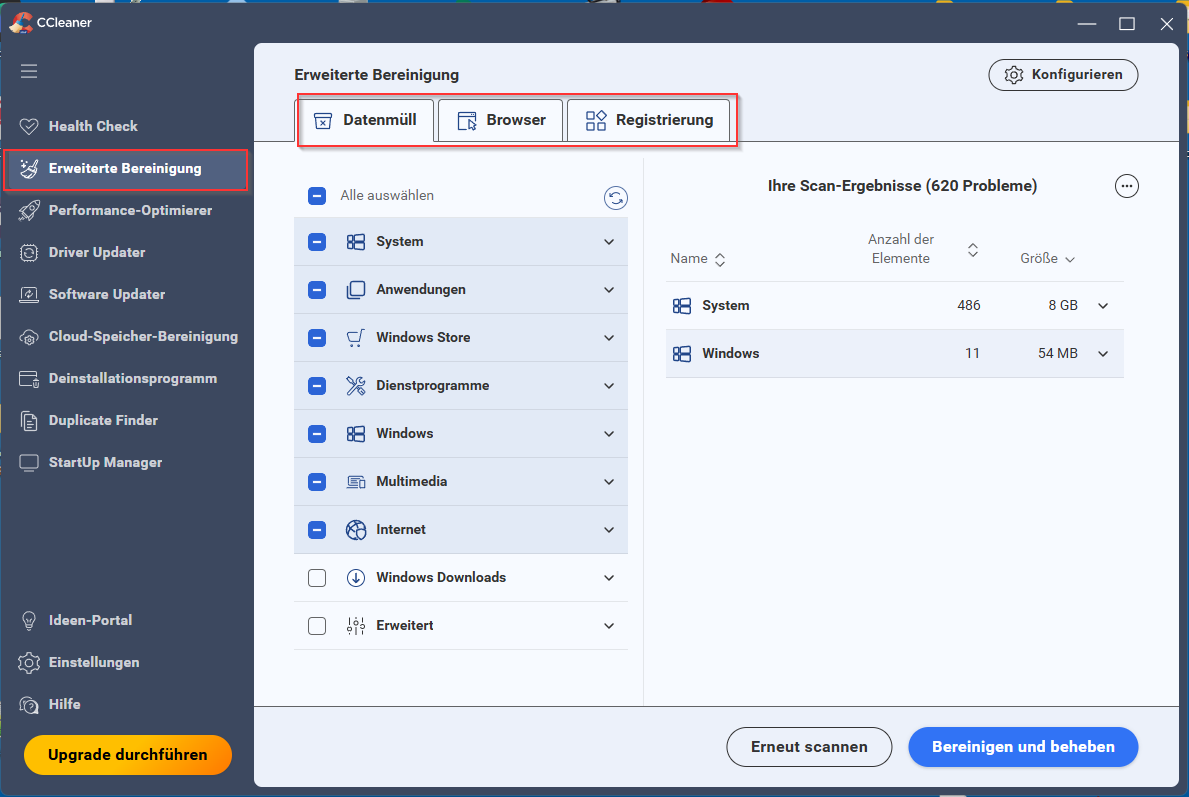
Task: Expand the Anwendungen category chevron
Action: [609, 290]
